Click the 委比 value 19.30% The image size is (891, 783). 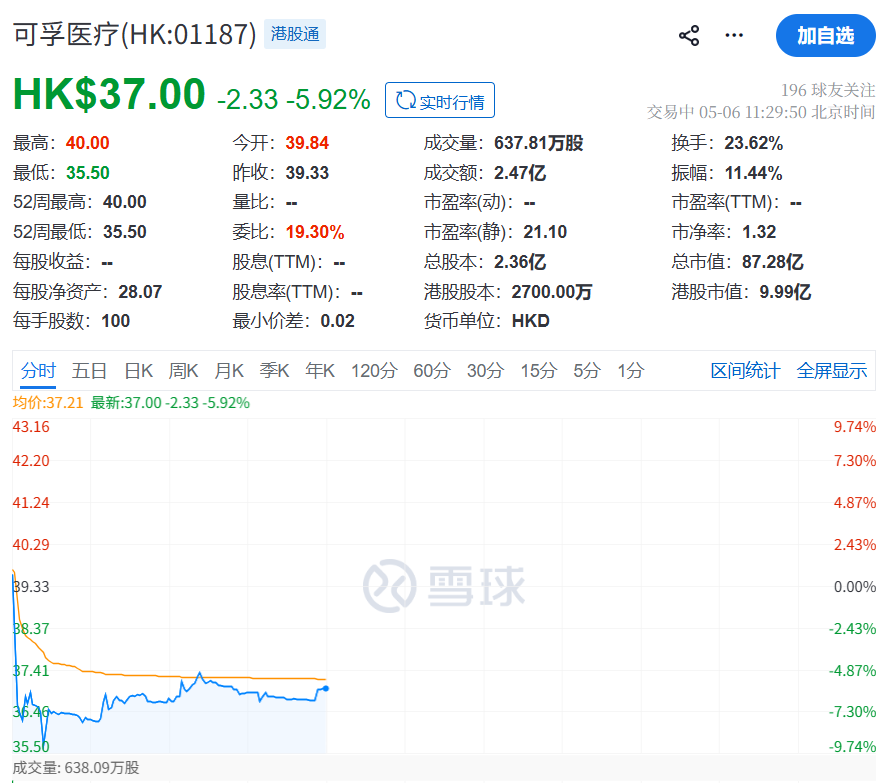tap(314, 231)
